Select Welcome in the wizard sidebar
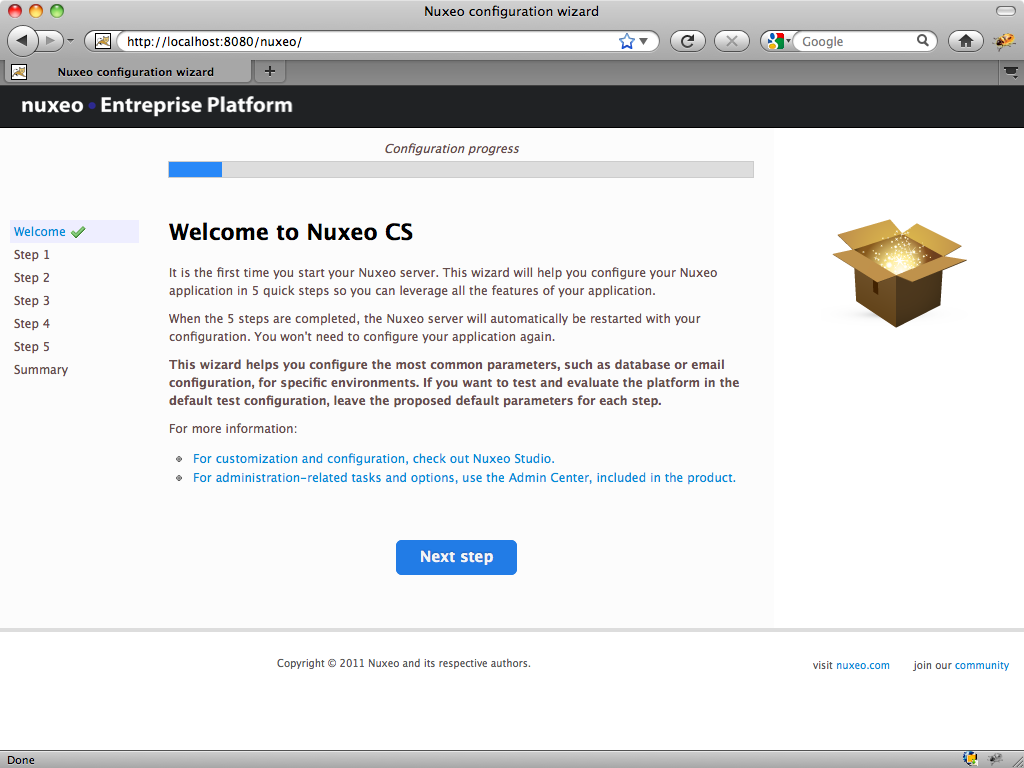 [x=40, y=232]
